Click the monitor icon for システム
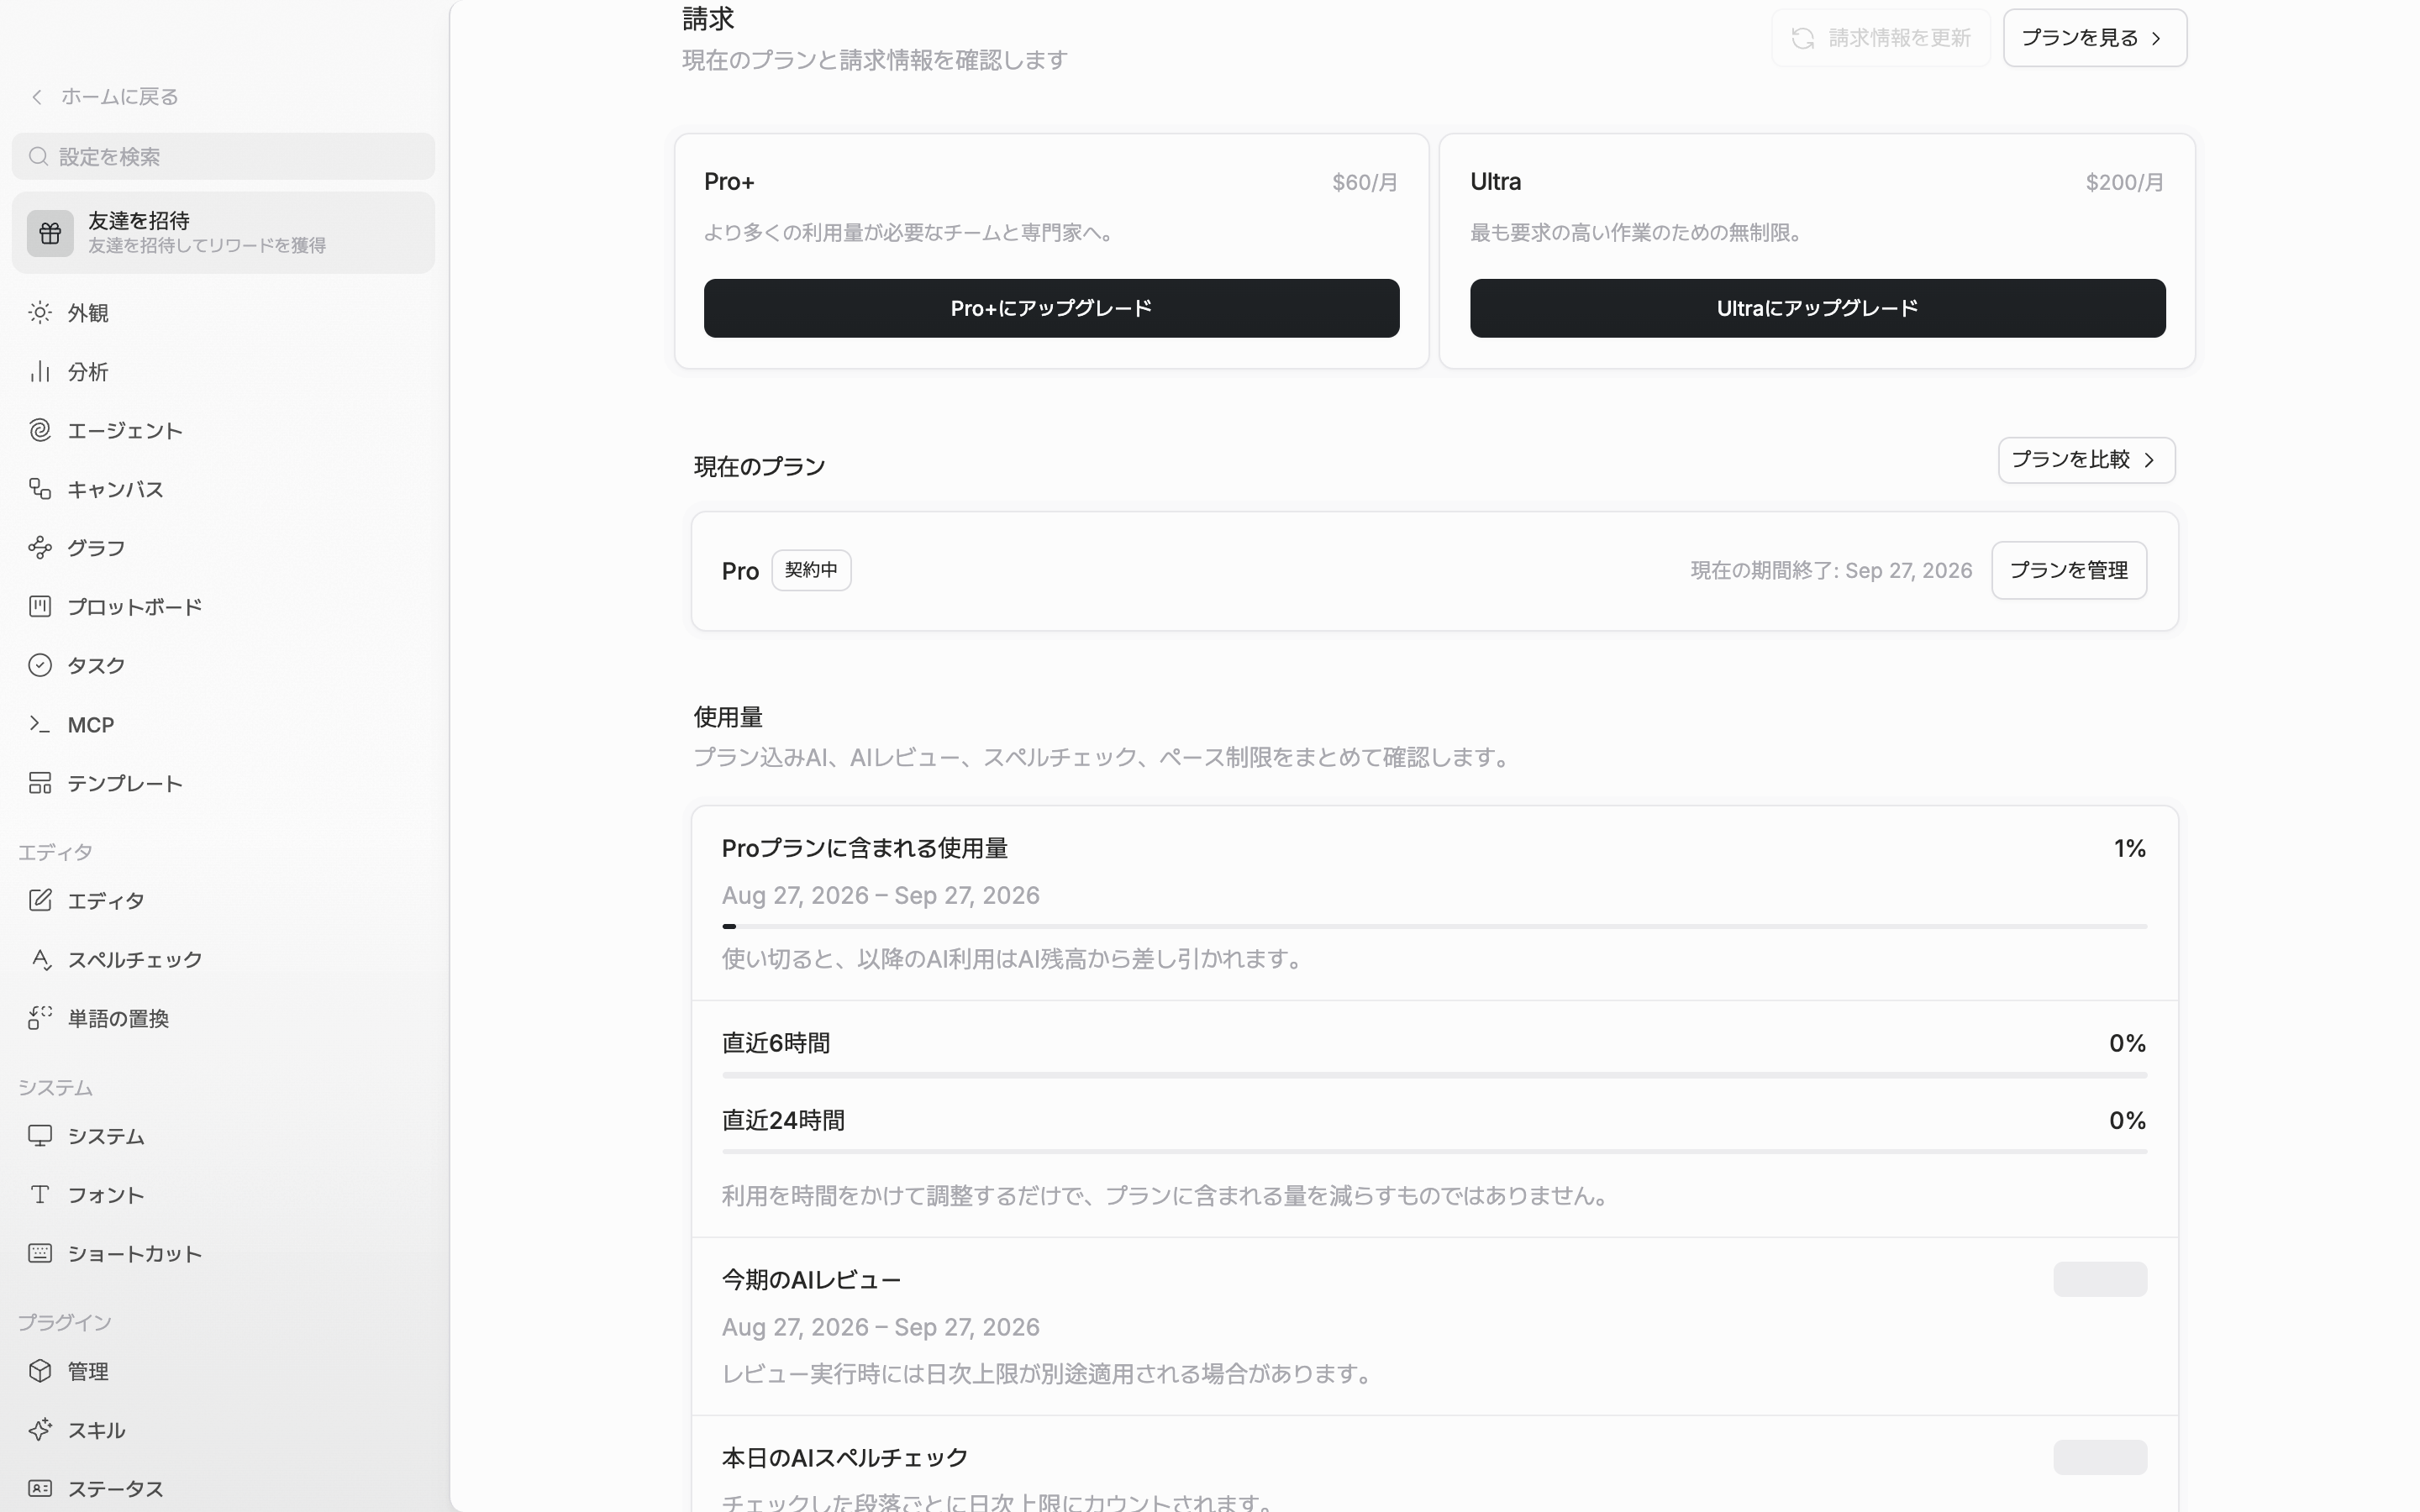The image size is (2420, 1512). pyautogui.click(x=40, y=1136)
